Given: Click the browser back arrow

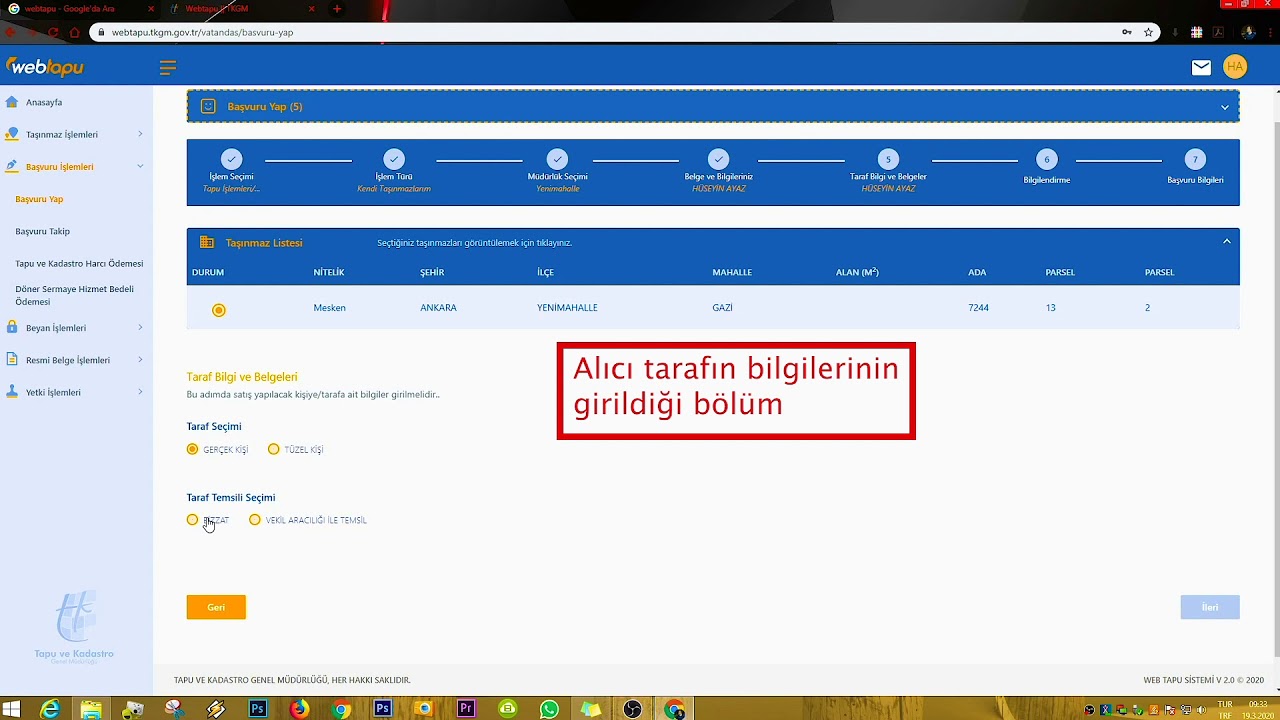Looking at the screenshot, I should pos(11,32).
